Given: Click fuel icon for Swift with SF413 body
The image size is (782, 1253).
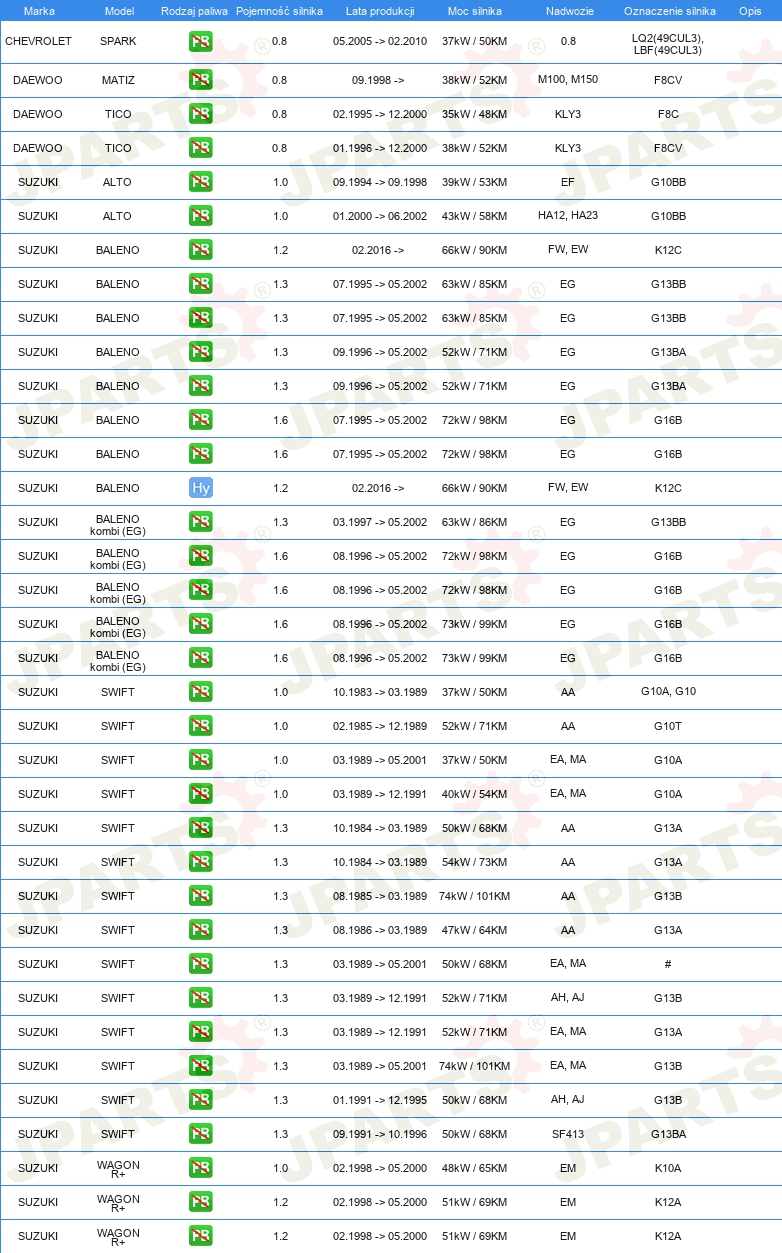Looking at the screenshot, I should pos(201,1134).
